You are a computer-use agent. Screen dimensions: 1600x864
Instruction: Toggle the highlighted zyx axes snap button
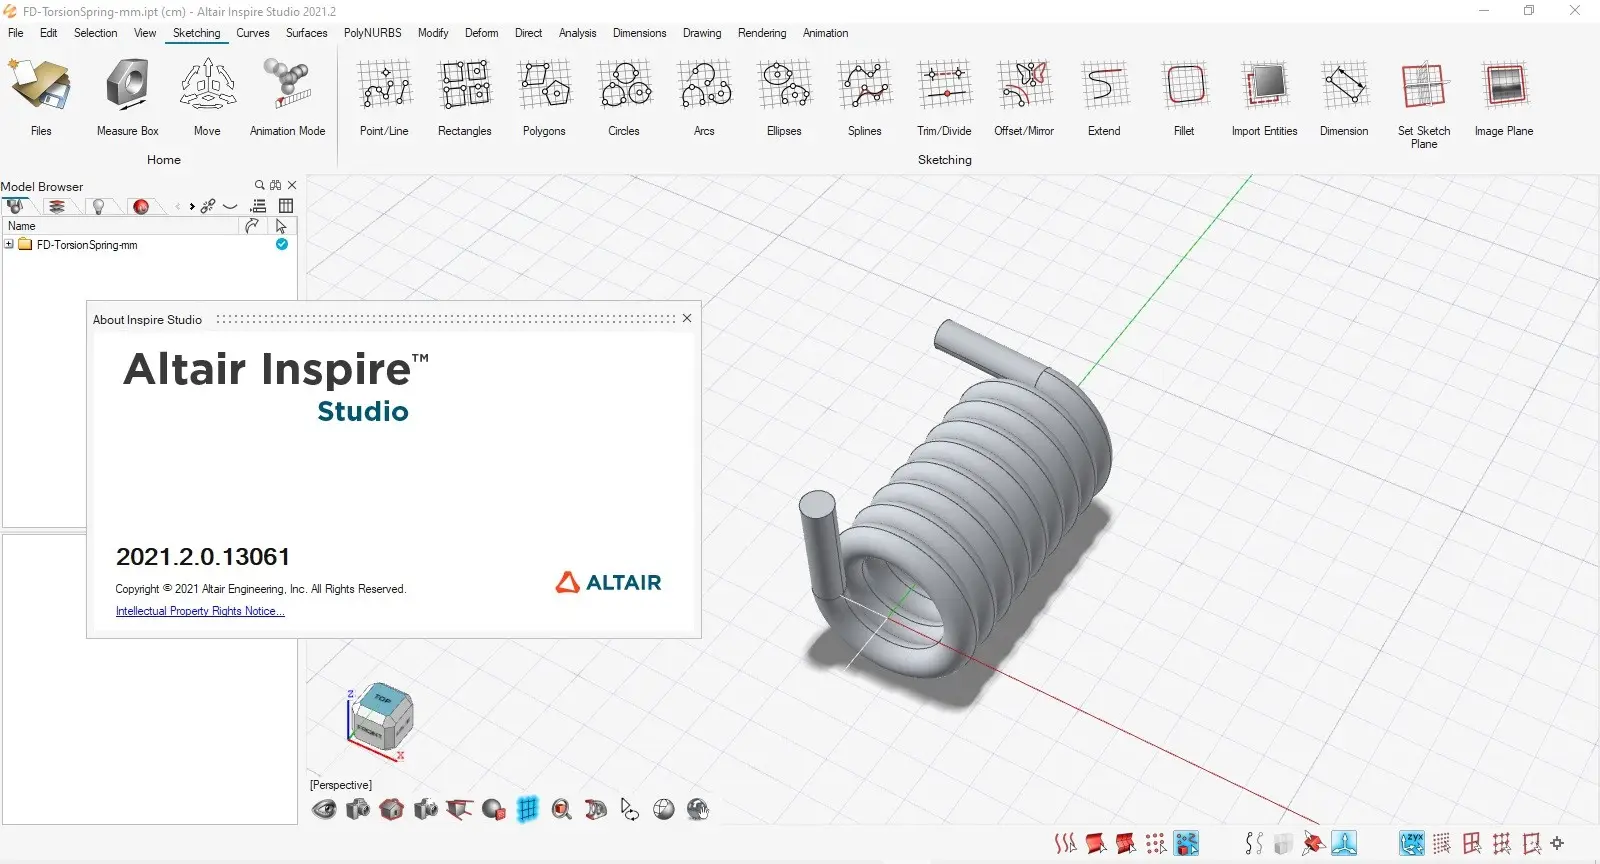pyautogui.click(x=1411, y=843)
